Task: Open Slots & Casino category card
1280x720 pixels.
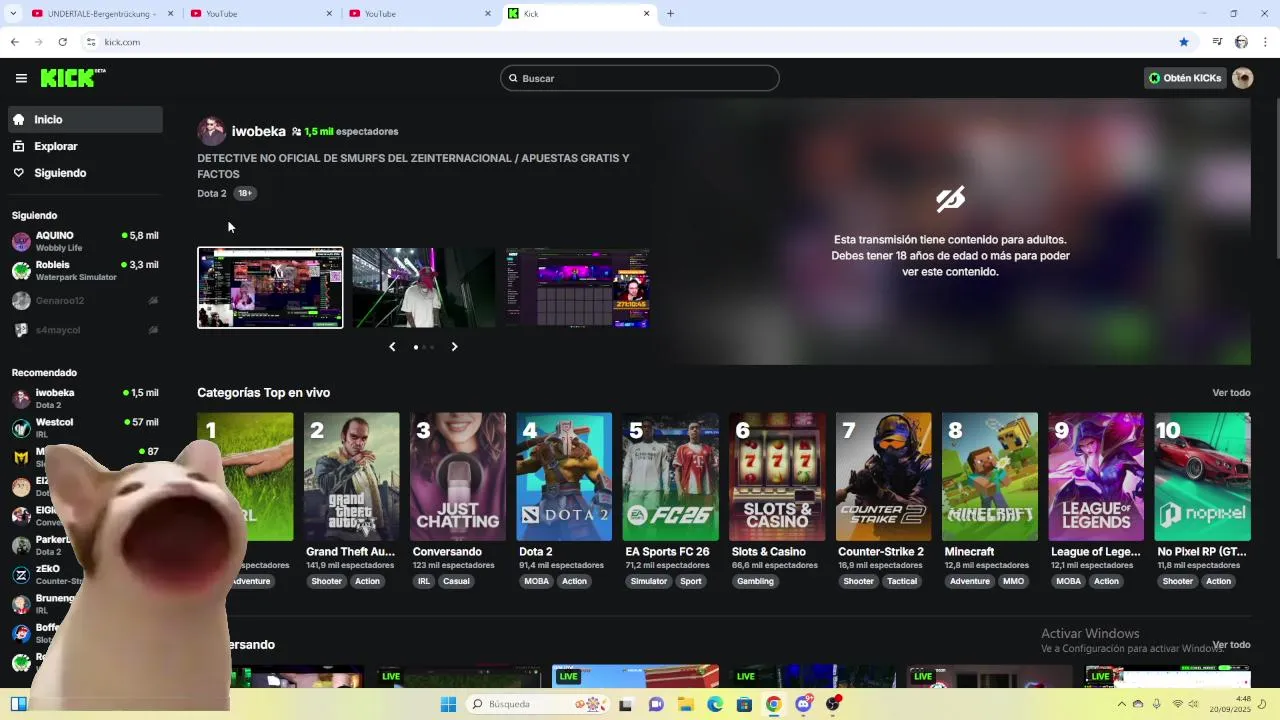Action: [x=777, y=477]
